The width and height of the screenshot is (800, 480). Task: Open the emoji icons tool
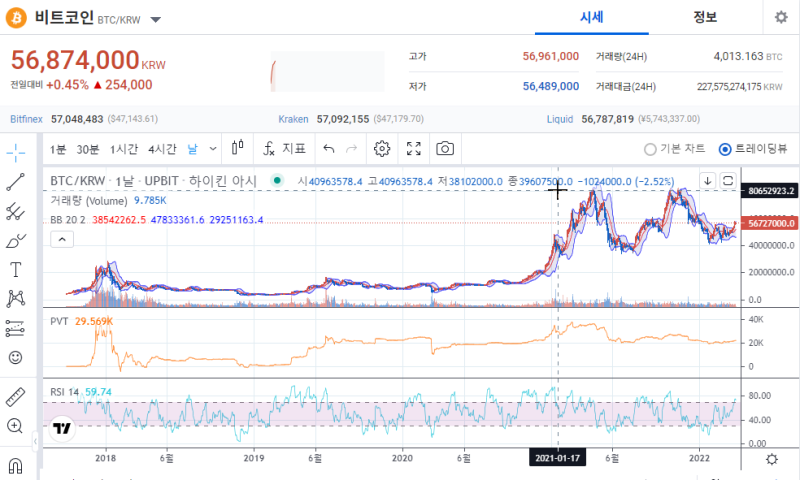[x=16, y=358]
